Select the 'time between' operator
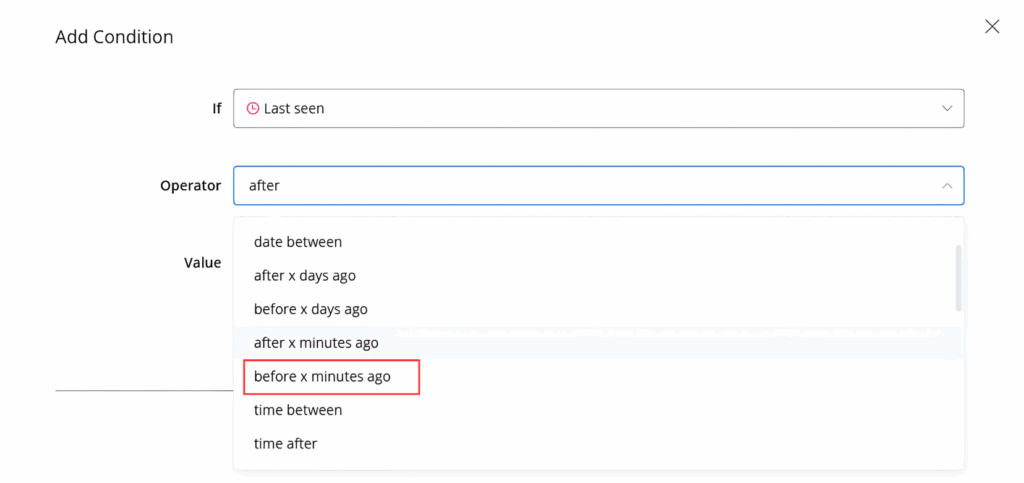Viewport: 1024px width, 483px height. pos(298,410)
